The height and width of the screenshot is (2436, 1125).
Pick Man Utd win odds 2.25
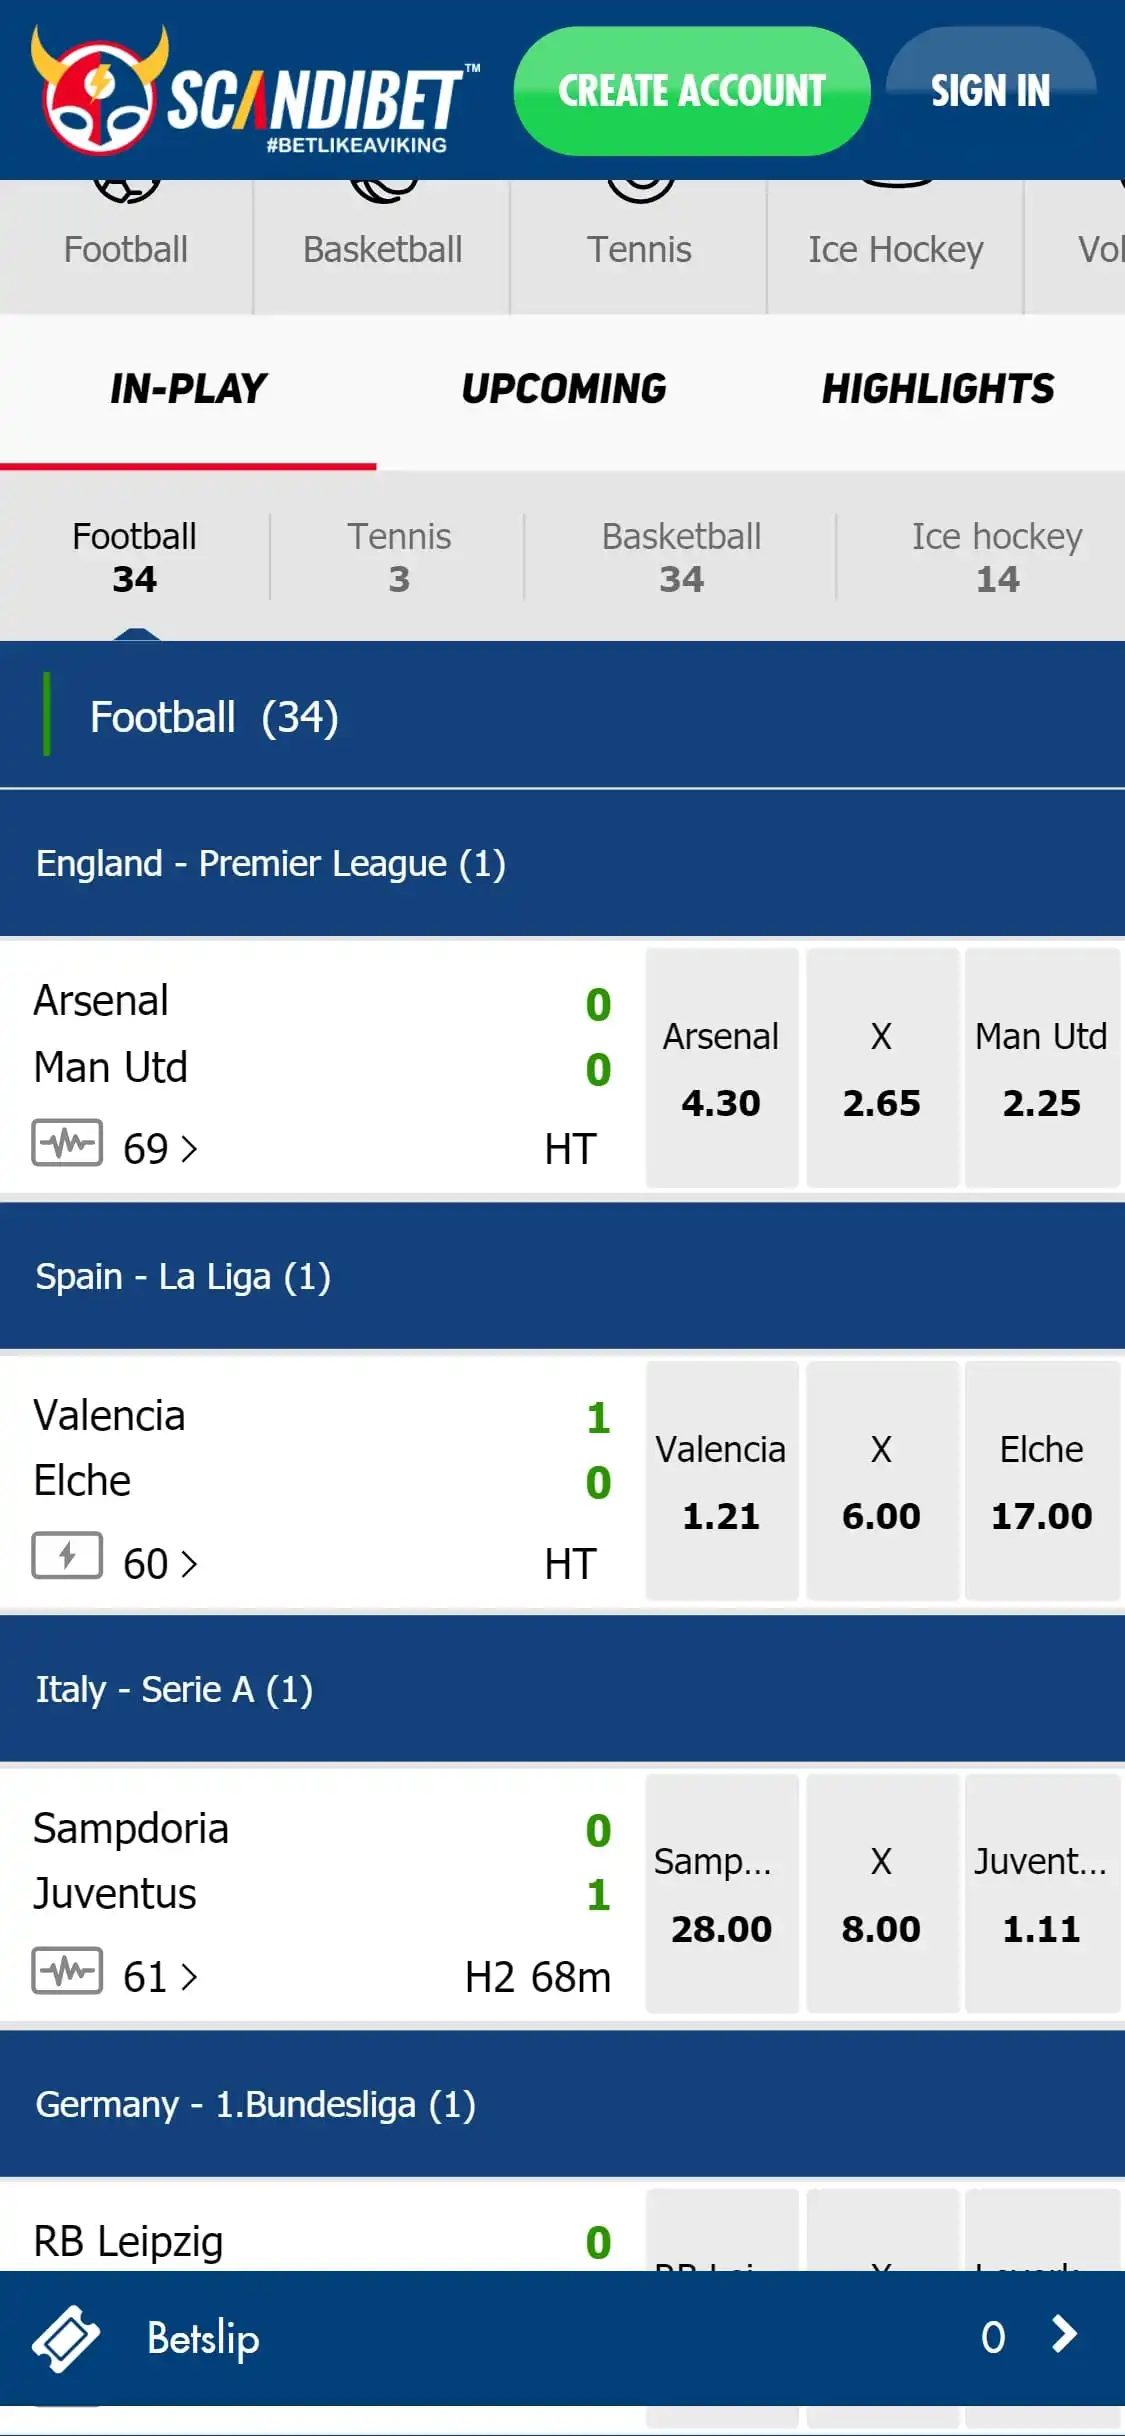[1041, 1068]
